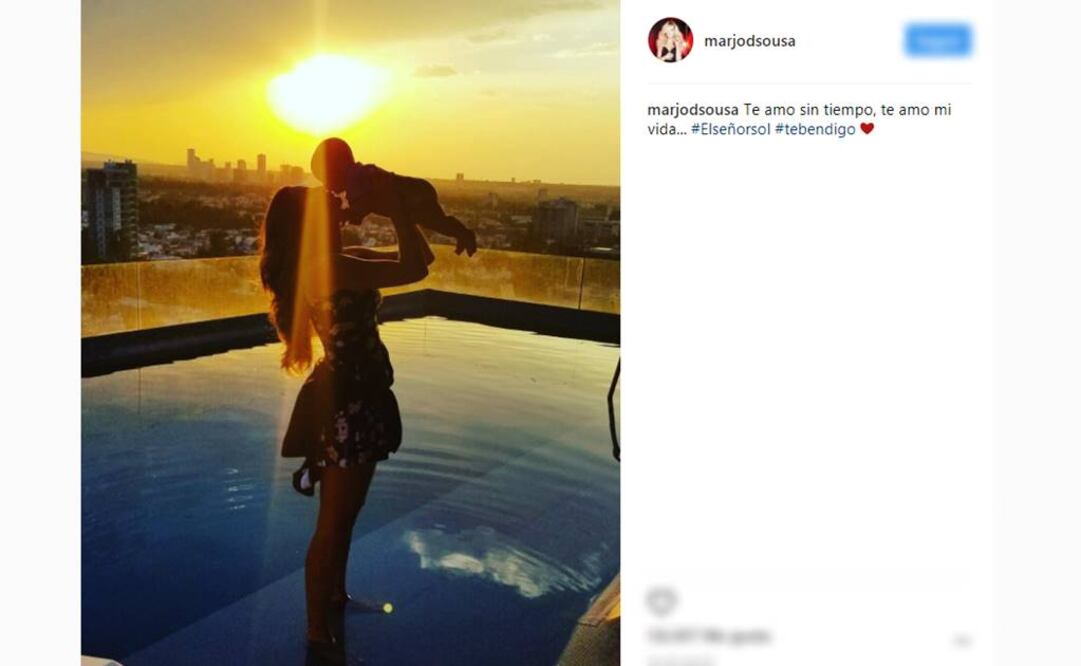Click the red heart emoji in caption

(867, 129)
